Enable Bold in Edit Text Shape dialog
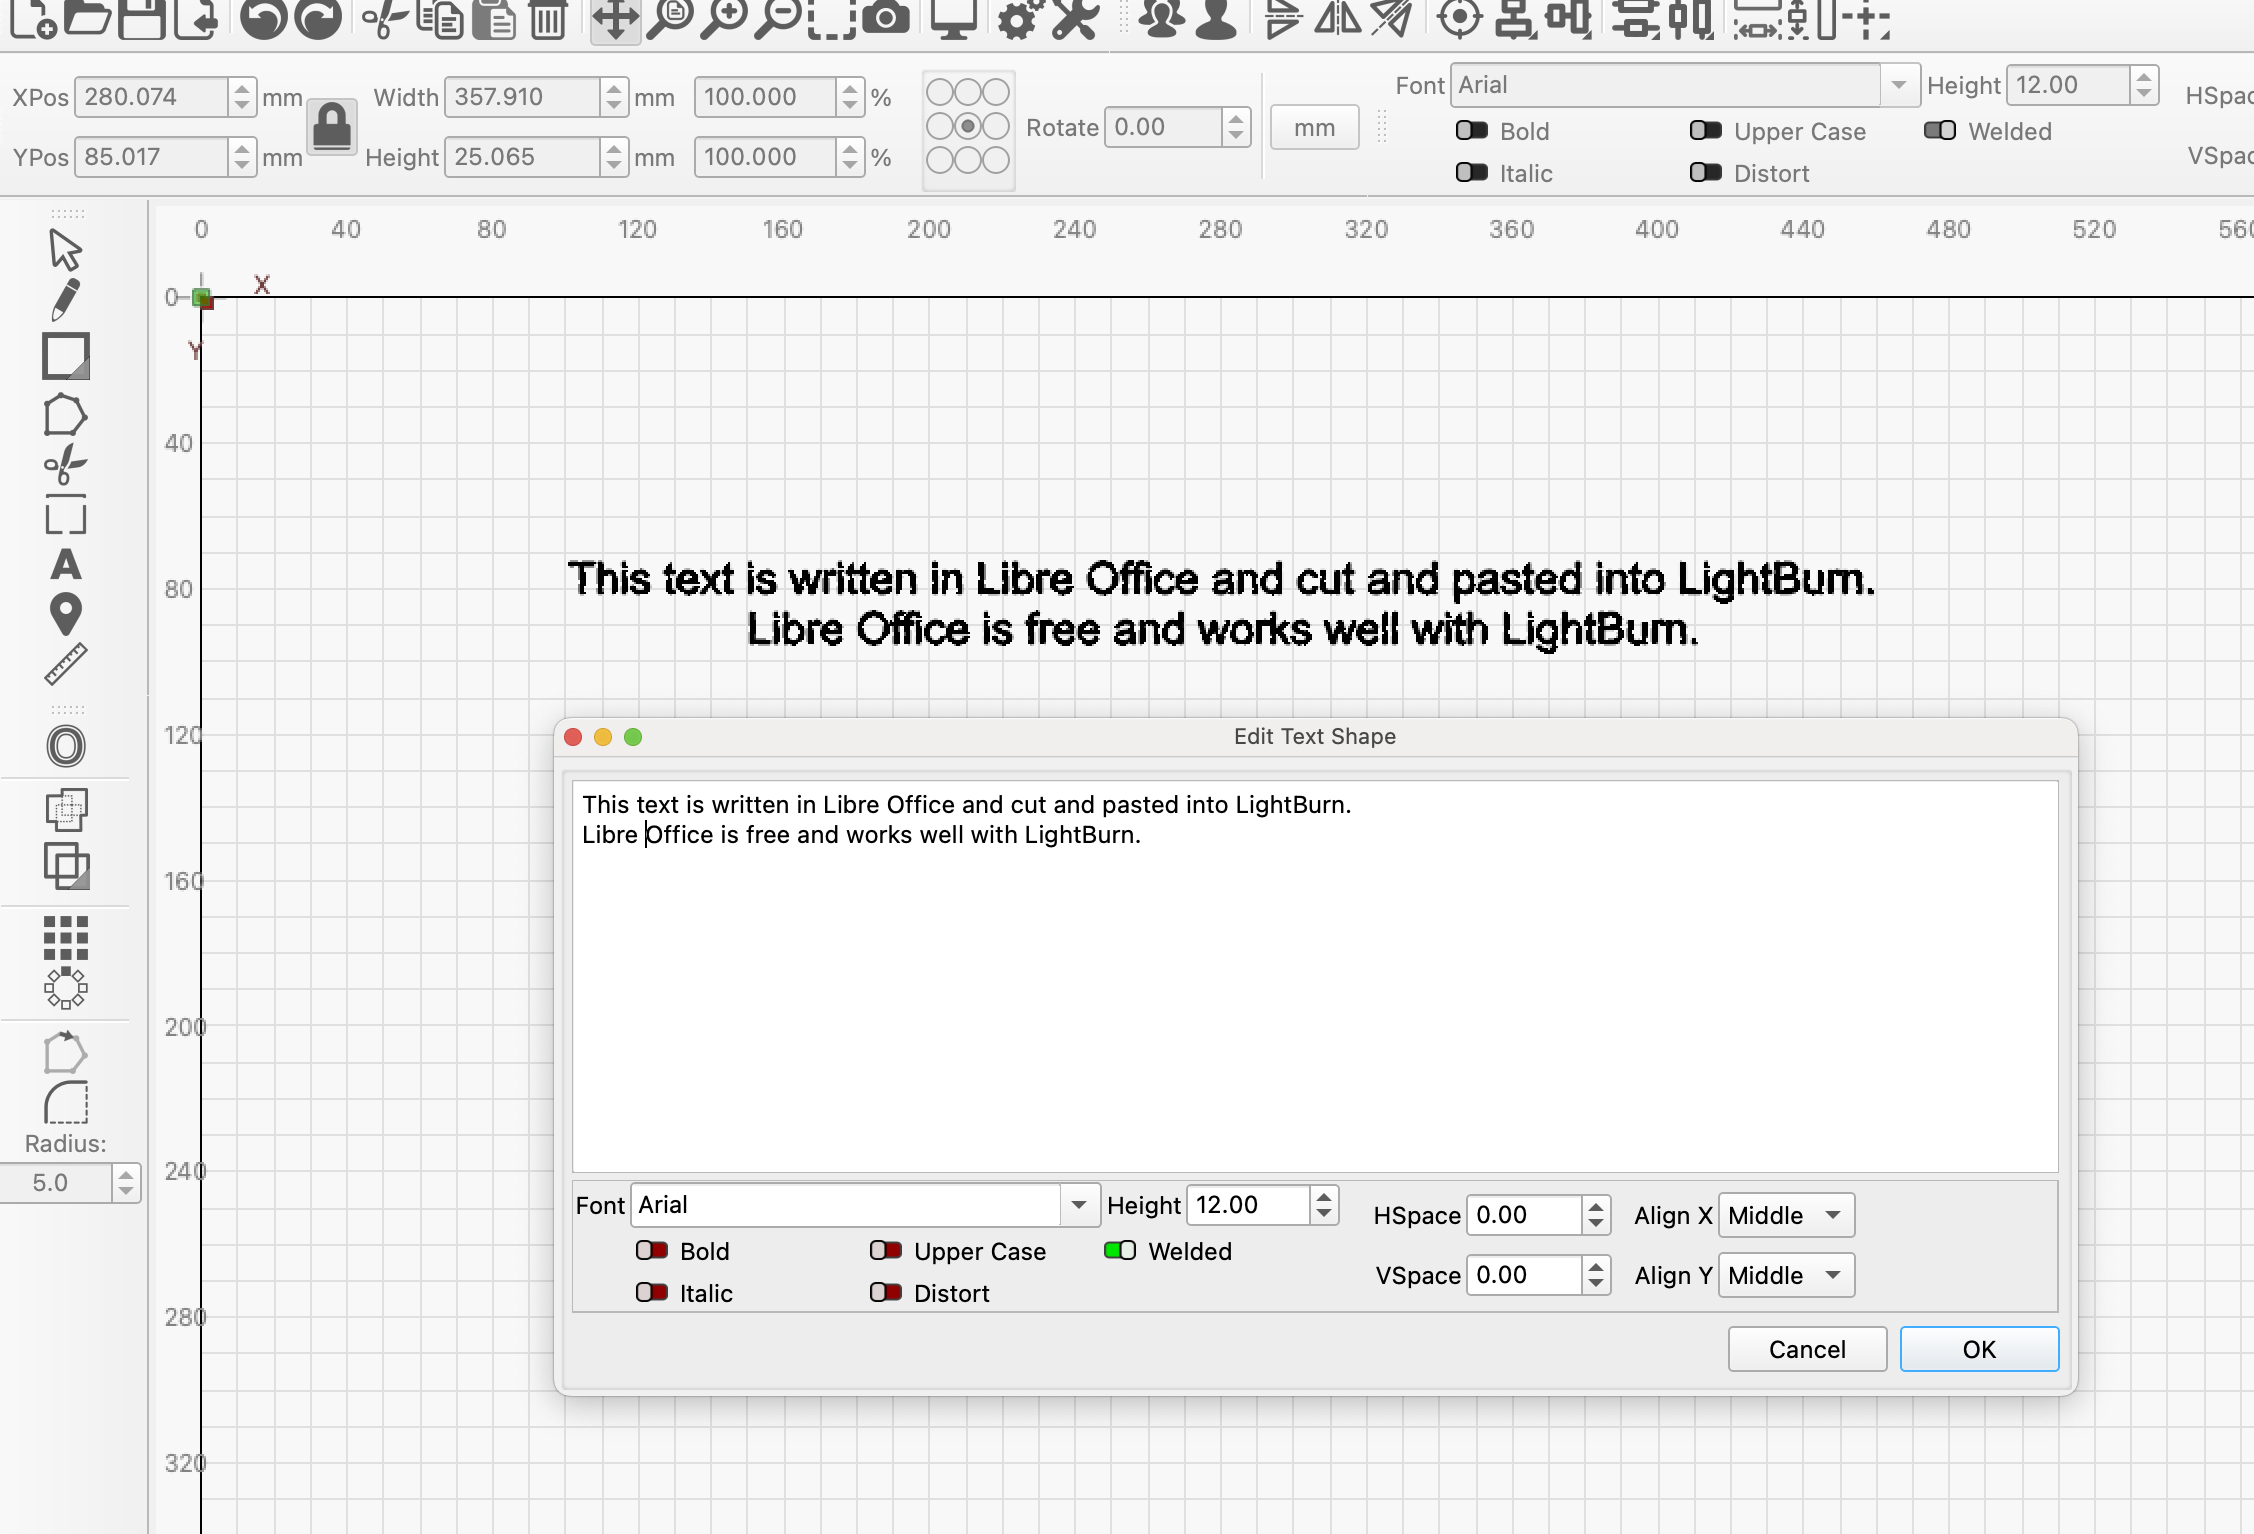Viewport: 2254px width, 1534px height. (651, 1251)
